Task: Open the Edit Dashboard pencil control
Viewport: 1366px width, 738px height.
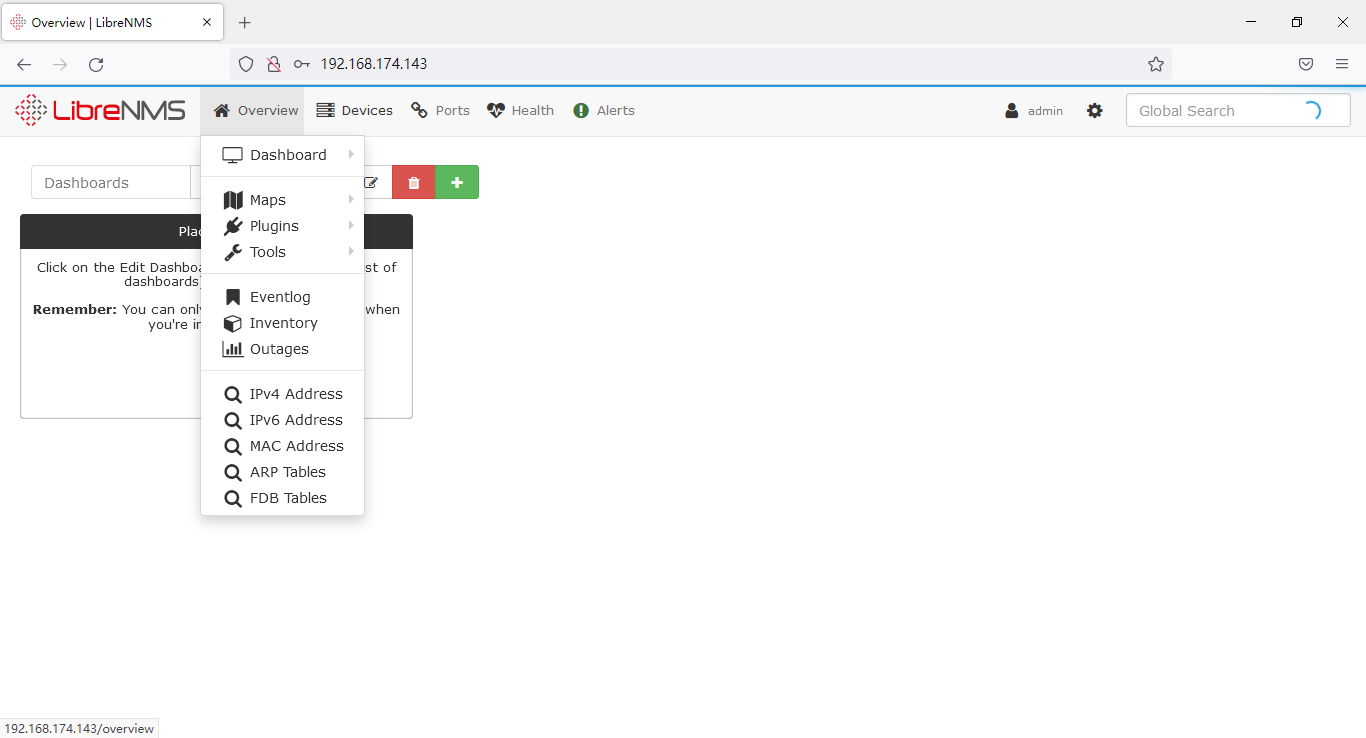Action: click(x=371, y=182)
